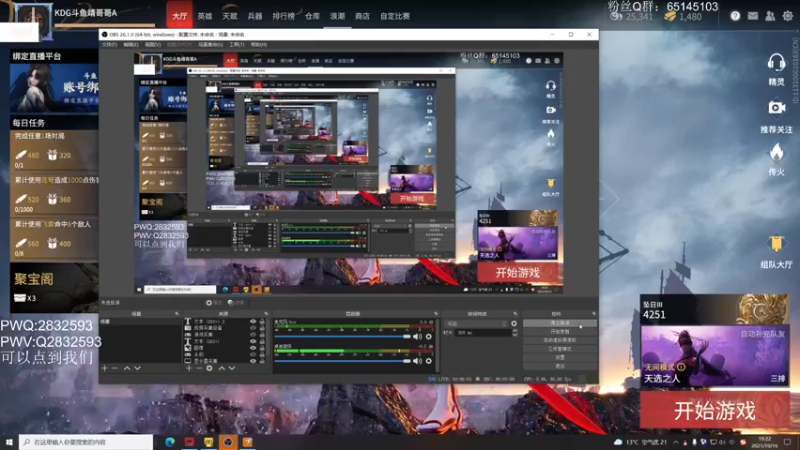Toggle visibility of 显示器采集 source
The height and width of the screenshot is (450, 800).
pyautogui.click(x=253, y=361)
